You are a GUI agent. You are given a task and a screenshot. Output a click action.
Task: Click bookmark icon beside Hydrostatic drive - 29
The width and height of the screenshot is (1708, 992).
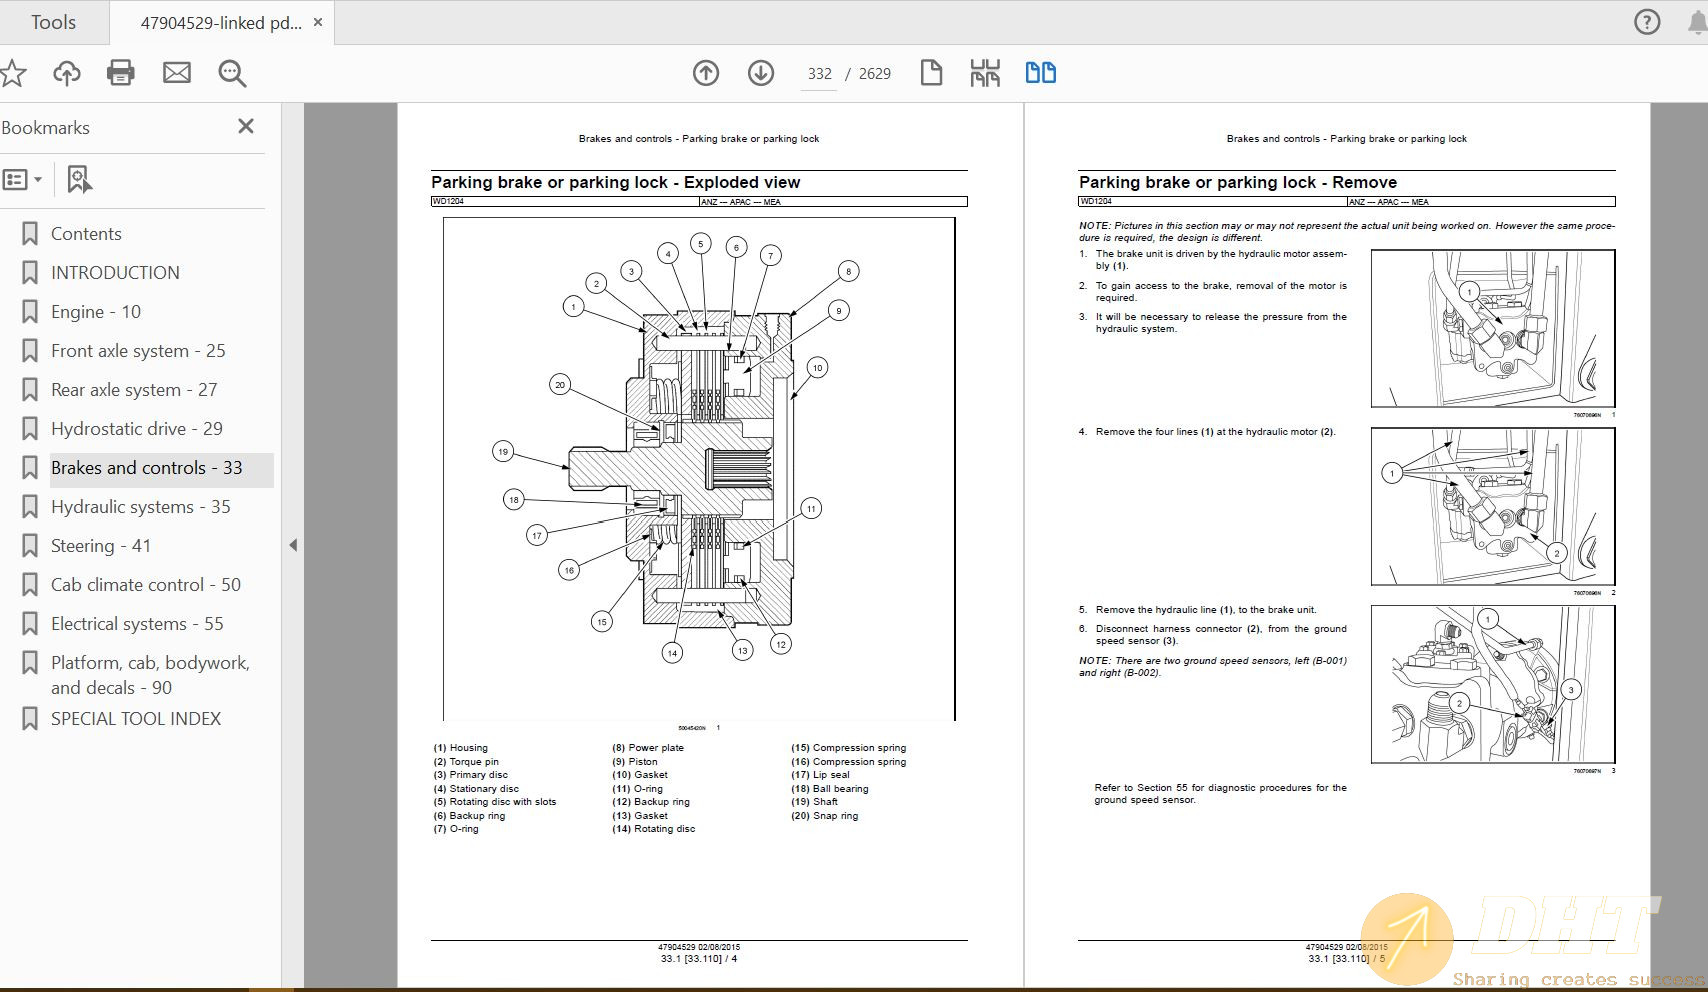click(30, 429)
